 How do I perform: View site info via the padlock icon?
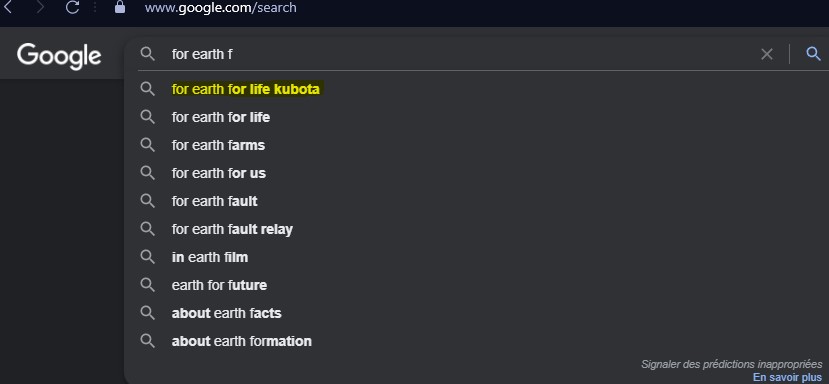tap(120, 7)
